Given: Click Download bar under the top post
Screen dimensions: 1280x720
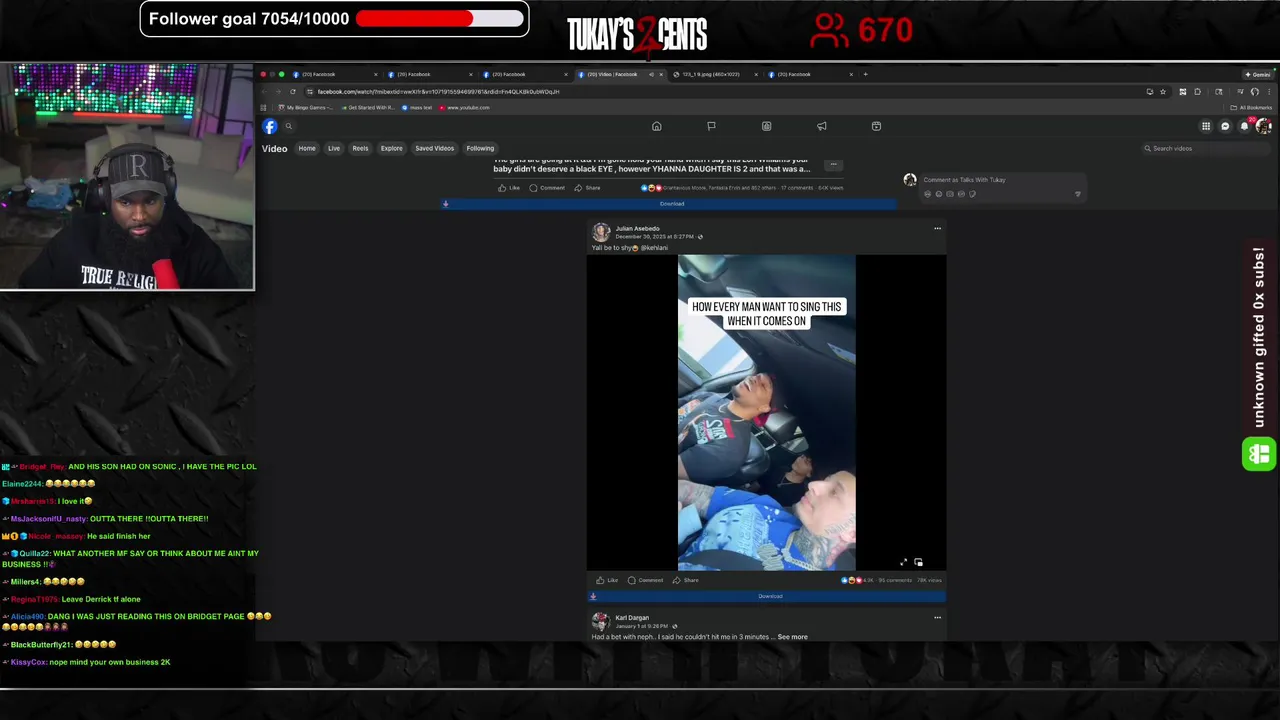Looking at the screenshot, I should (x=671, y=204).
